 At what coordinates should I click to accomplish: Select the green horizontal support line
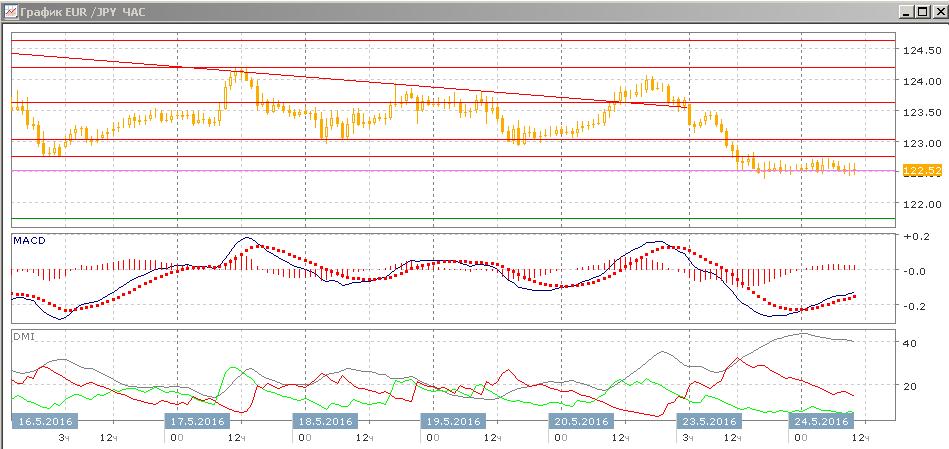453,218
